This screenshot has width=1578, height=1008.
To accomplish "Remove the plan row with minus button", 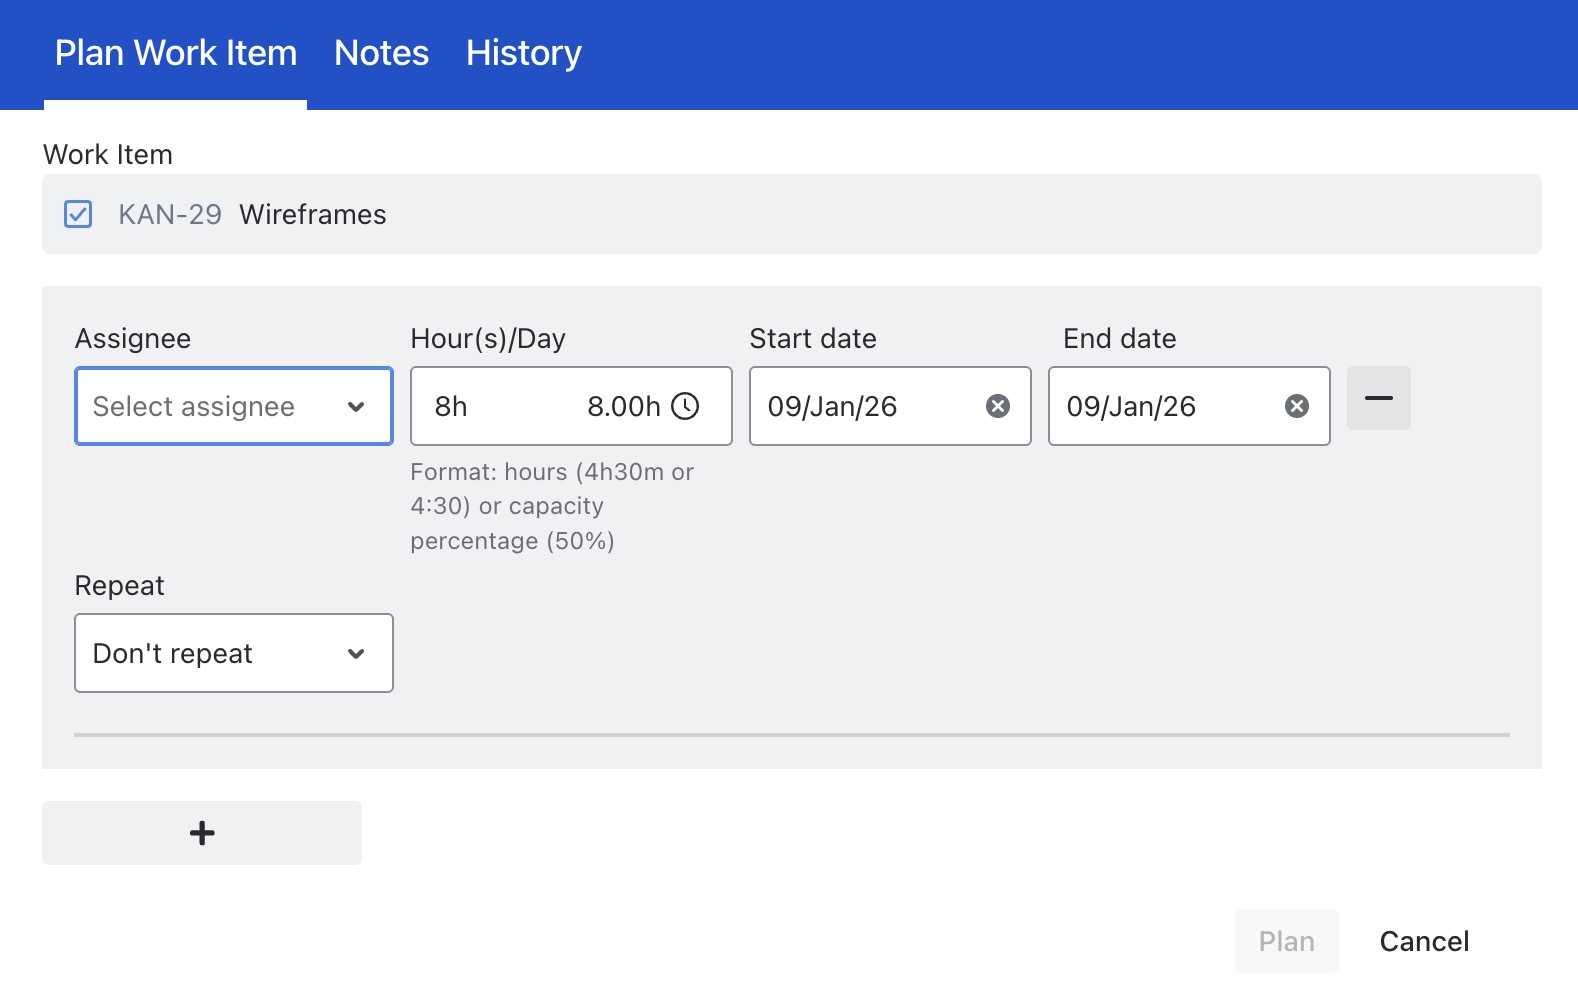I will 1378,398.
